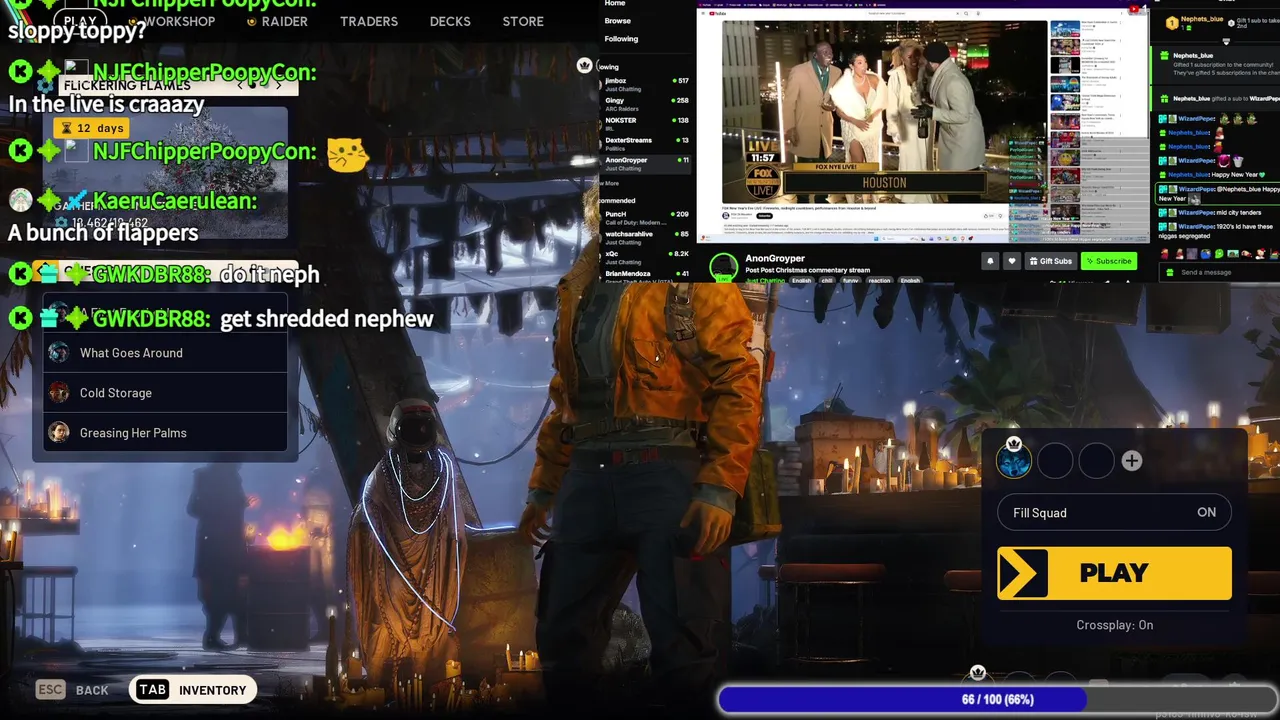
Task: Select the PLAY tab in top menu
Action: 80,21
